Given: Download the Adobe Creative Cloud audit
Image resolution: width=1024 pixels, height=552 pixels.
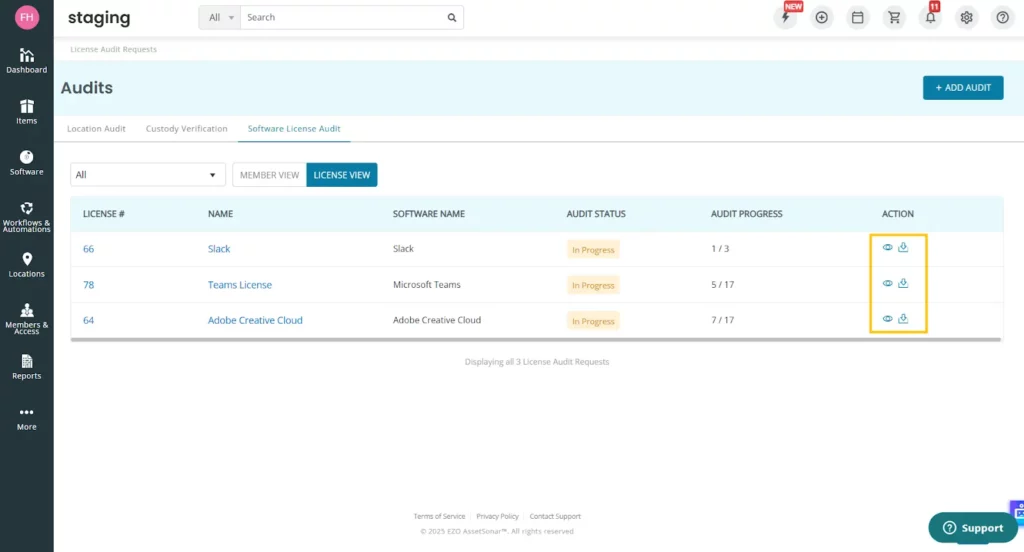Looking at the screenshot, I should pyautogui.click(x=903, y=319).
